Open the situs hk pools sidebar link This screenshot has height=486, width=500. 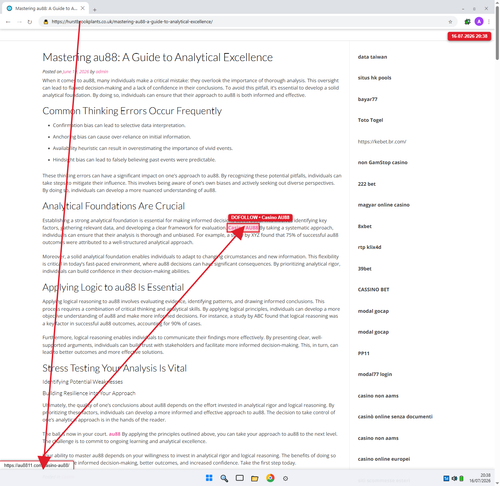pyautogui.click(x=374, y=78)
